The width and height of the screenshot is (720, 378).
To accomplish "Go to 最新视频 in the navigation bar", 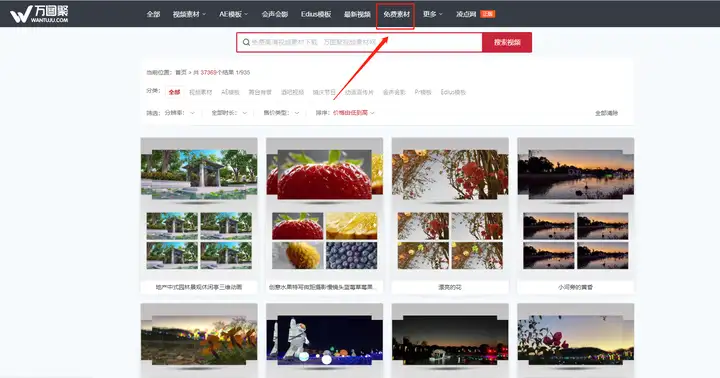I will 357,14.
